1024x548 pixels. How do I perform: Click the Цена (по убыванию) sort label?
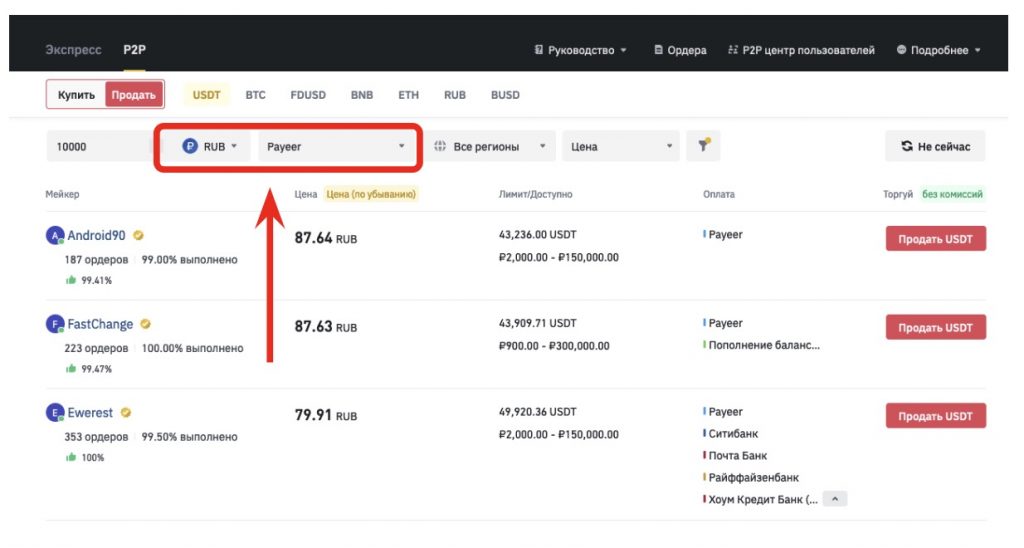[x=371, y=194]
